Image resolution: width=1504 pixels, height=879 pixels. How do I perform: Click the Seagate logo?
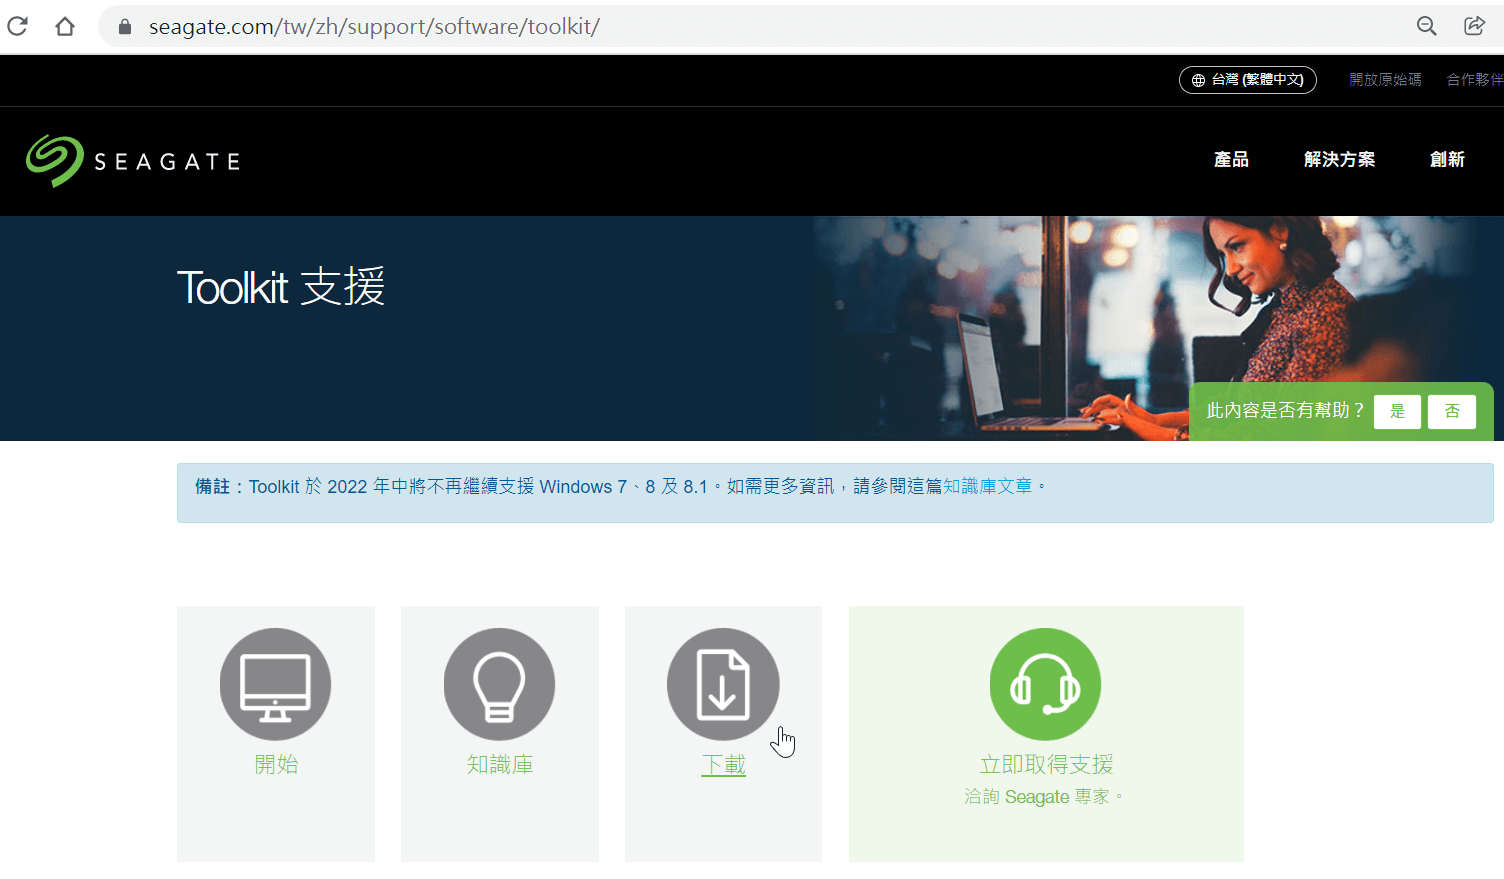point(133,161)
